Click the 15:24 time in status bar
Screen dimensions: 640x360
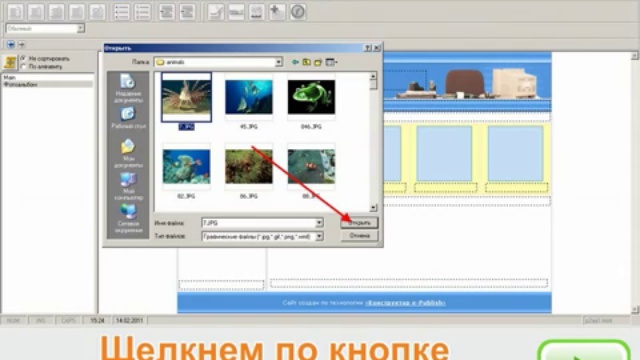(97, 321)
